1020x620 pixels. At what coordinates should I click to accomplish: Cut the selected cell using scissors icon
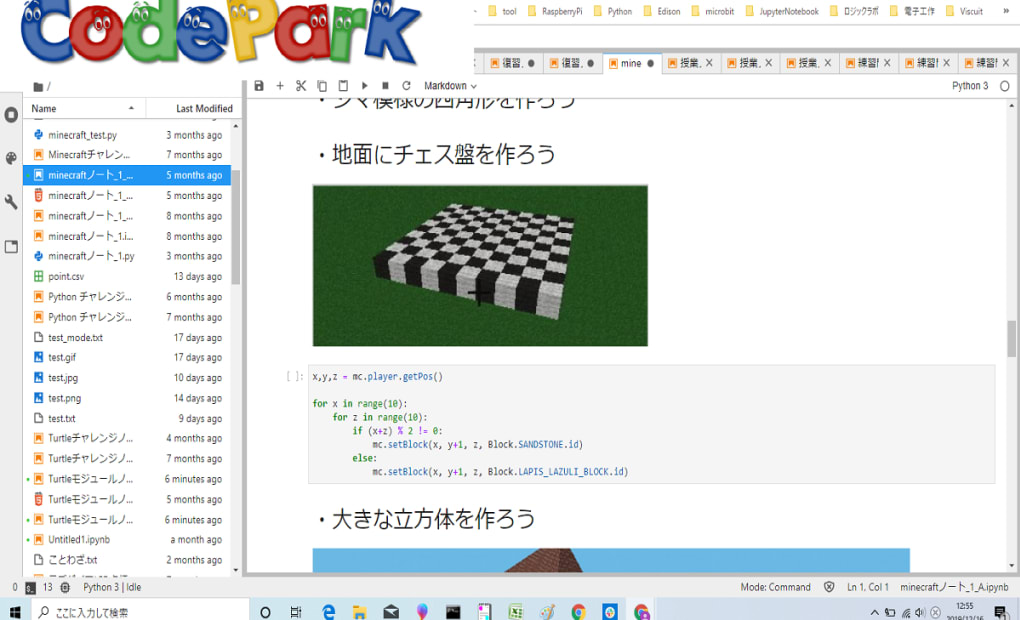pyautogui.click(x=300, y=86)
